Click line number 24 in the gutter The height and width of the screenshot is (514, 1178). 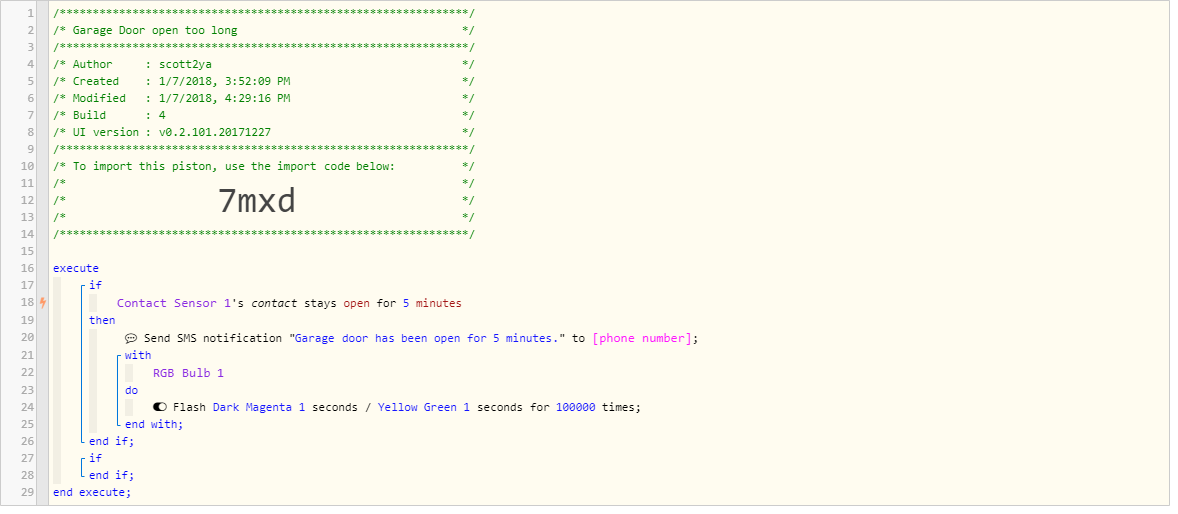[27, 407]
